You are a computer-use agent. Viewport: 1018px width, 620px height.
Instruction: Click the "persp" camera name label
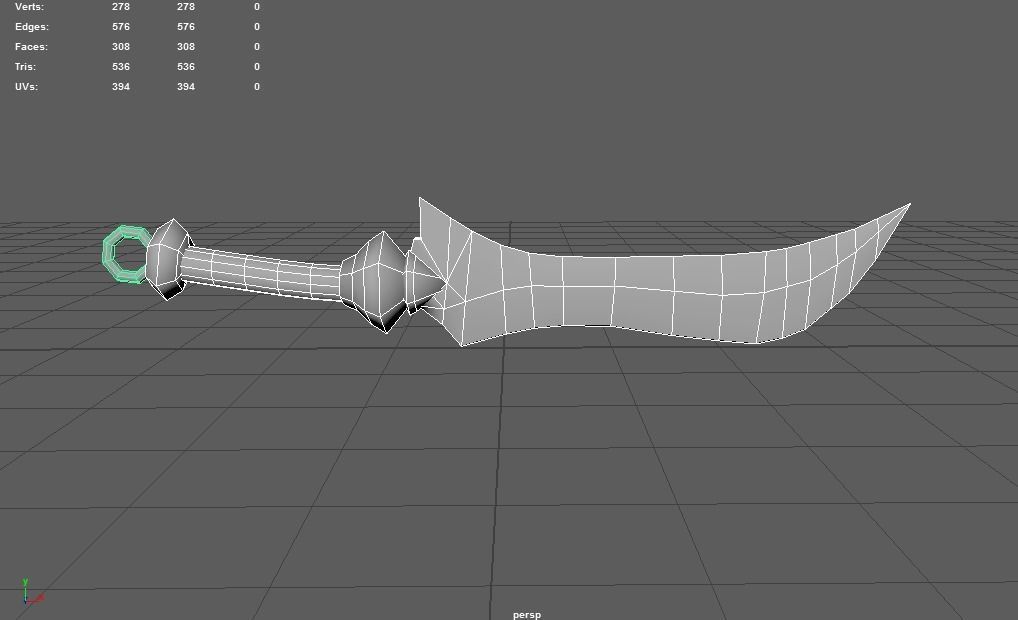(527, 614)
